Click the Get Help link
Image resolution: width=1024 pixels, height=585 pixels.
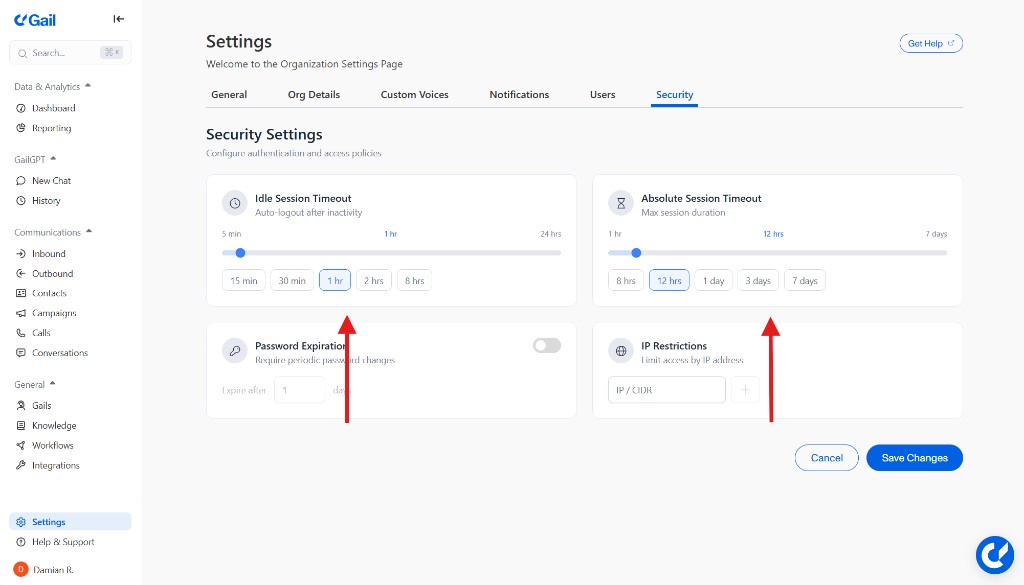coord(931,43)
